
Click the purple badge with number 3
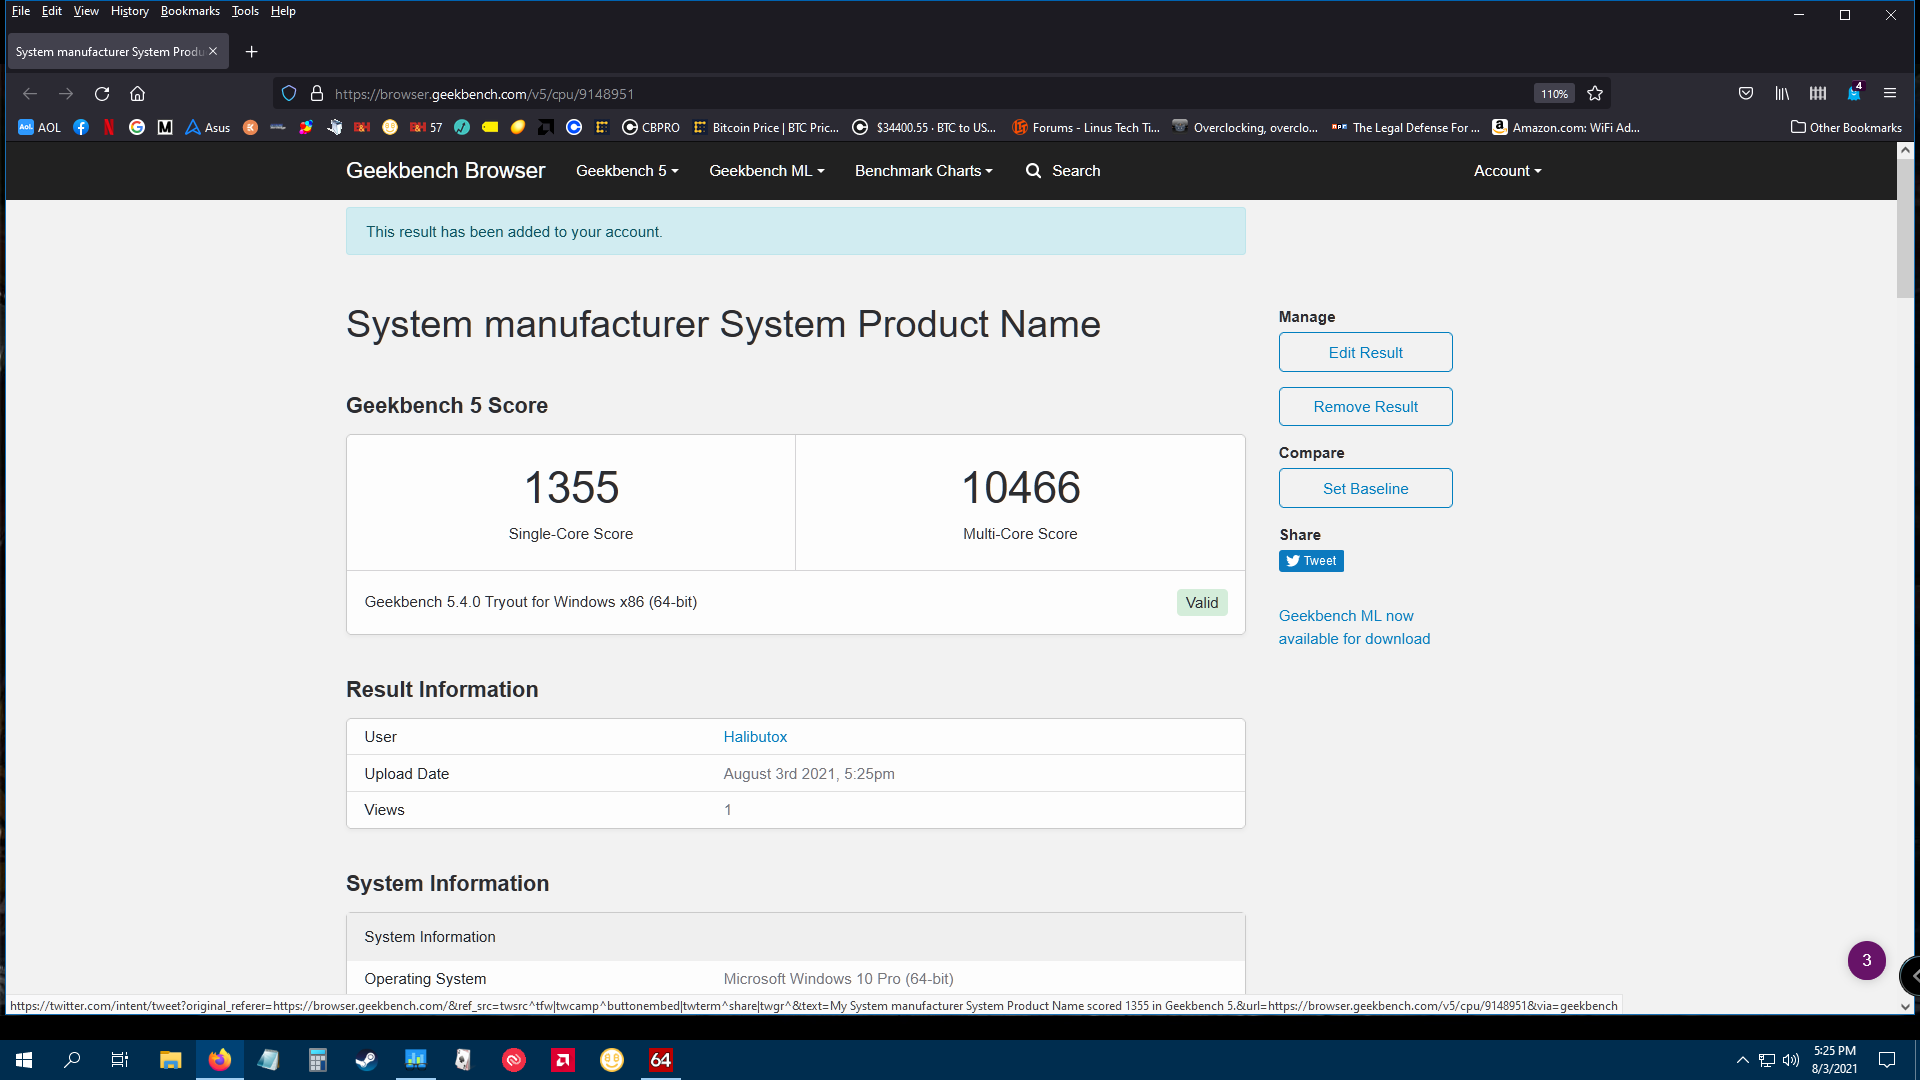pyautogui.click(x=1866, y=960)
